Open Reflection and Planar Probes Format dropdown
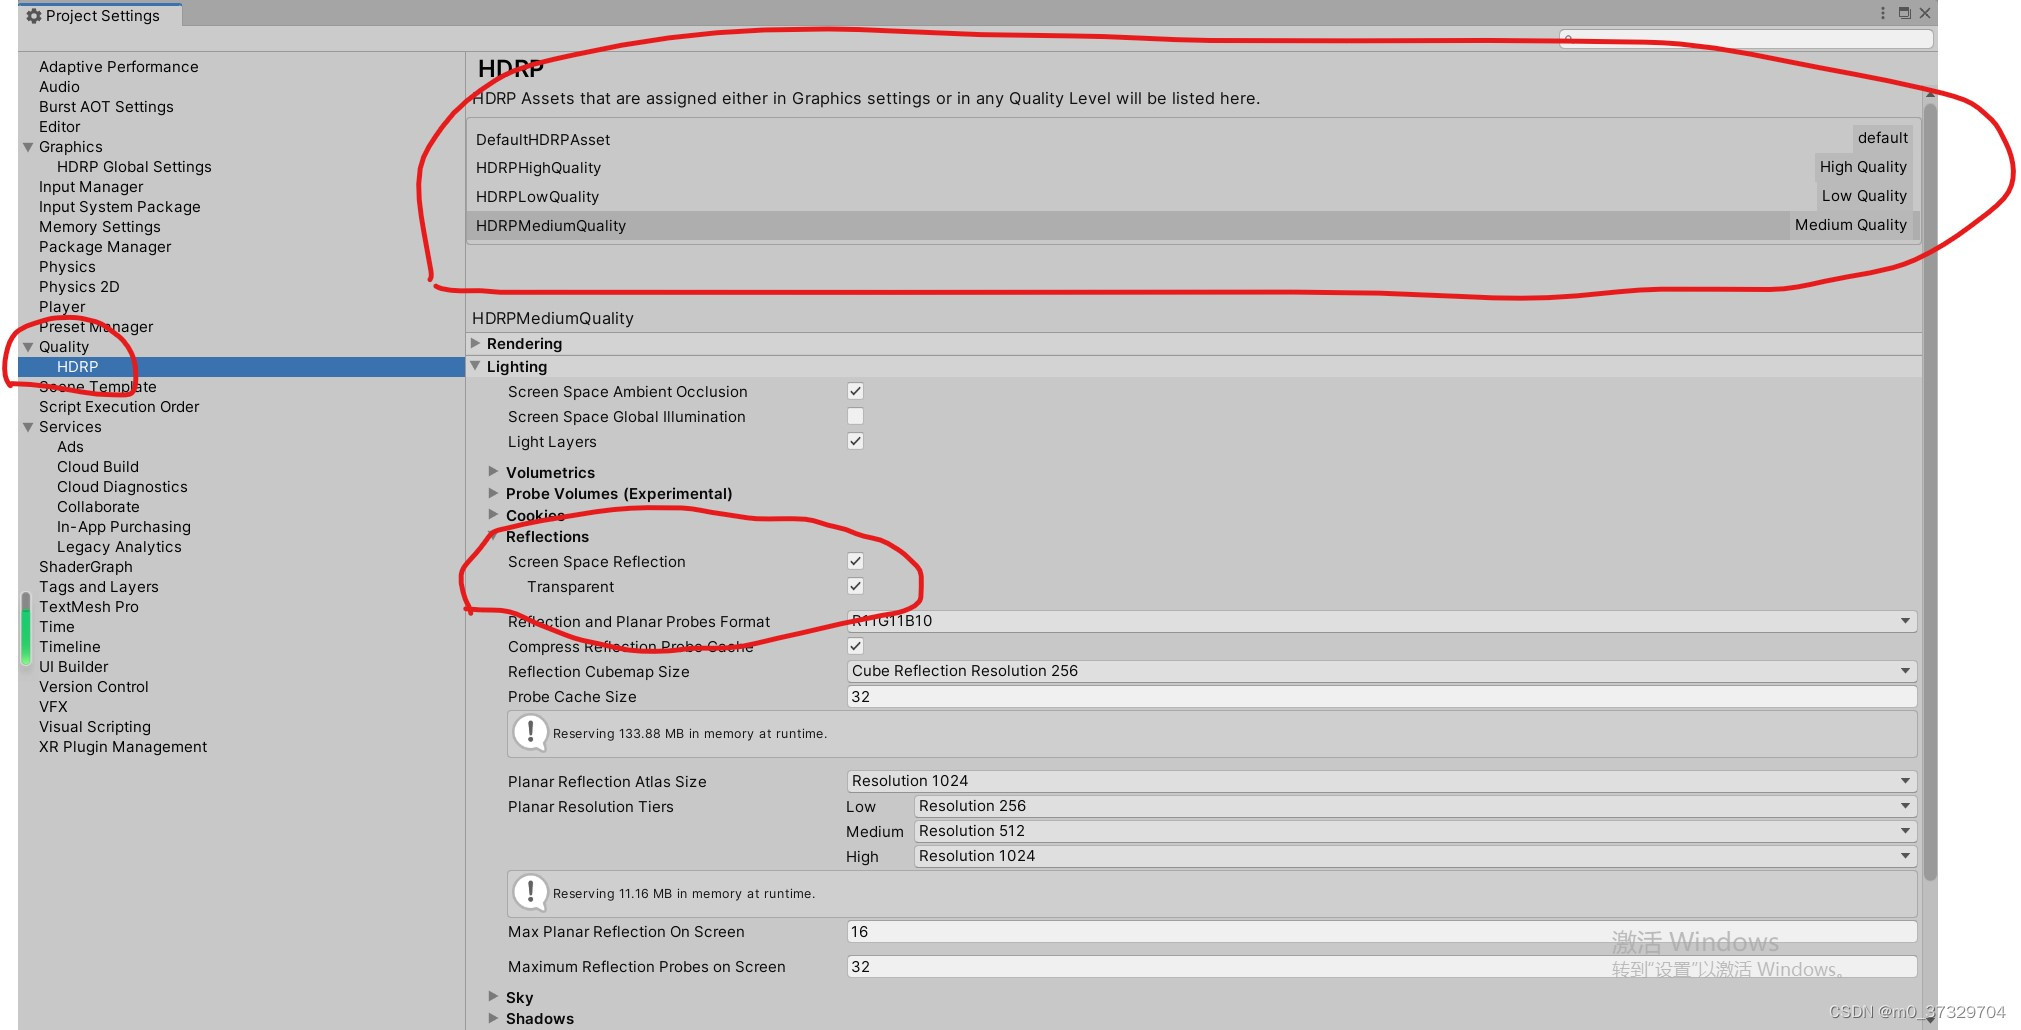Viewport: 2021px width, 1030px height. (1381, 621)
